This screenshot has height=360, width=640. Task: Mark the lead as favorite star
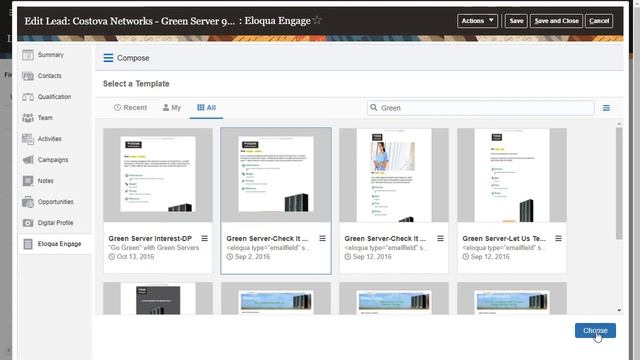click(x=317, y=20)
